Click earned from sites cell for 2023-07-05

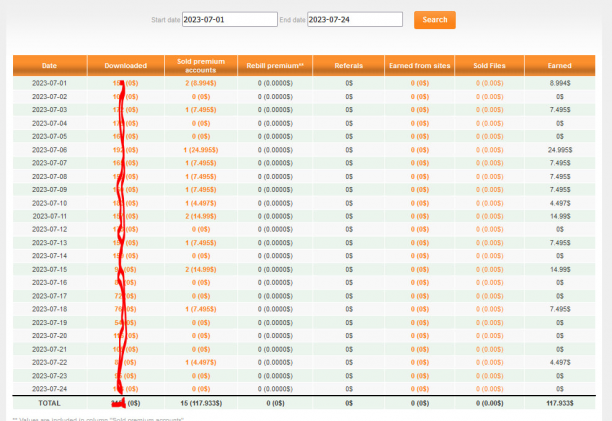click(420, 137)
